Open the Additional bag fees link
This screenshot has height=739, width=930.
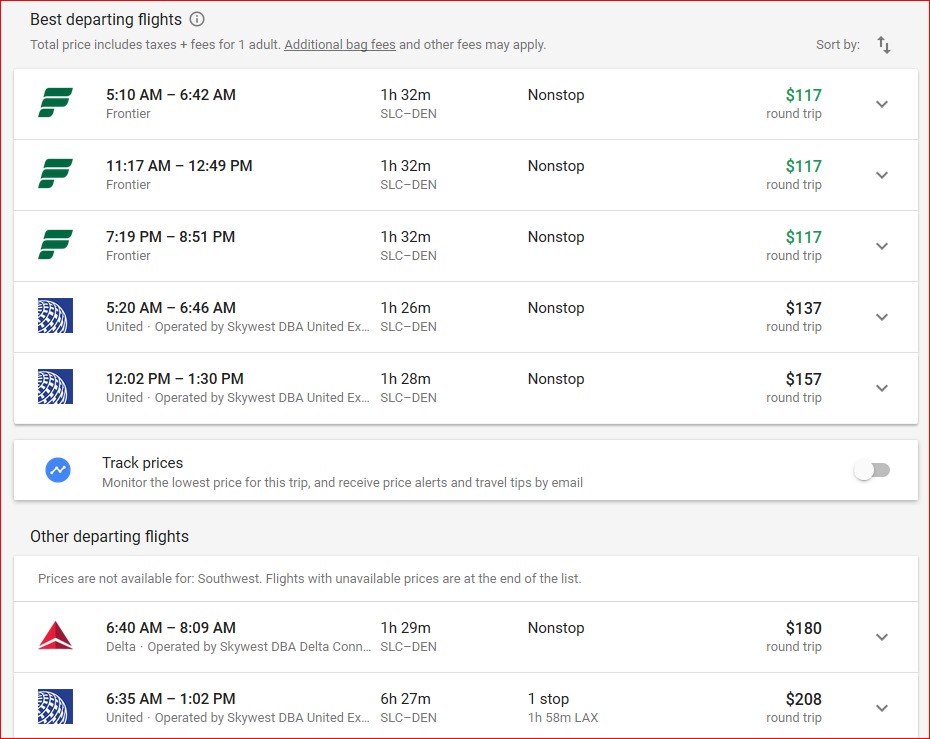340,45
